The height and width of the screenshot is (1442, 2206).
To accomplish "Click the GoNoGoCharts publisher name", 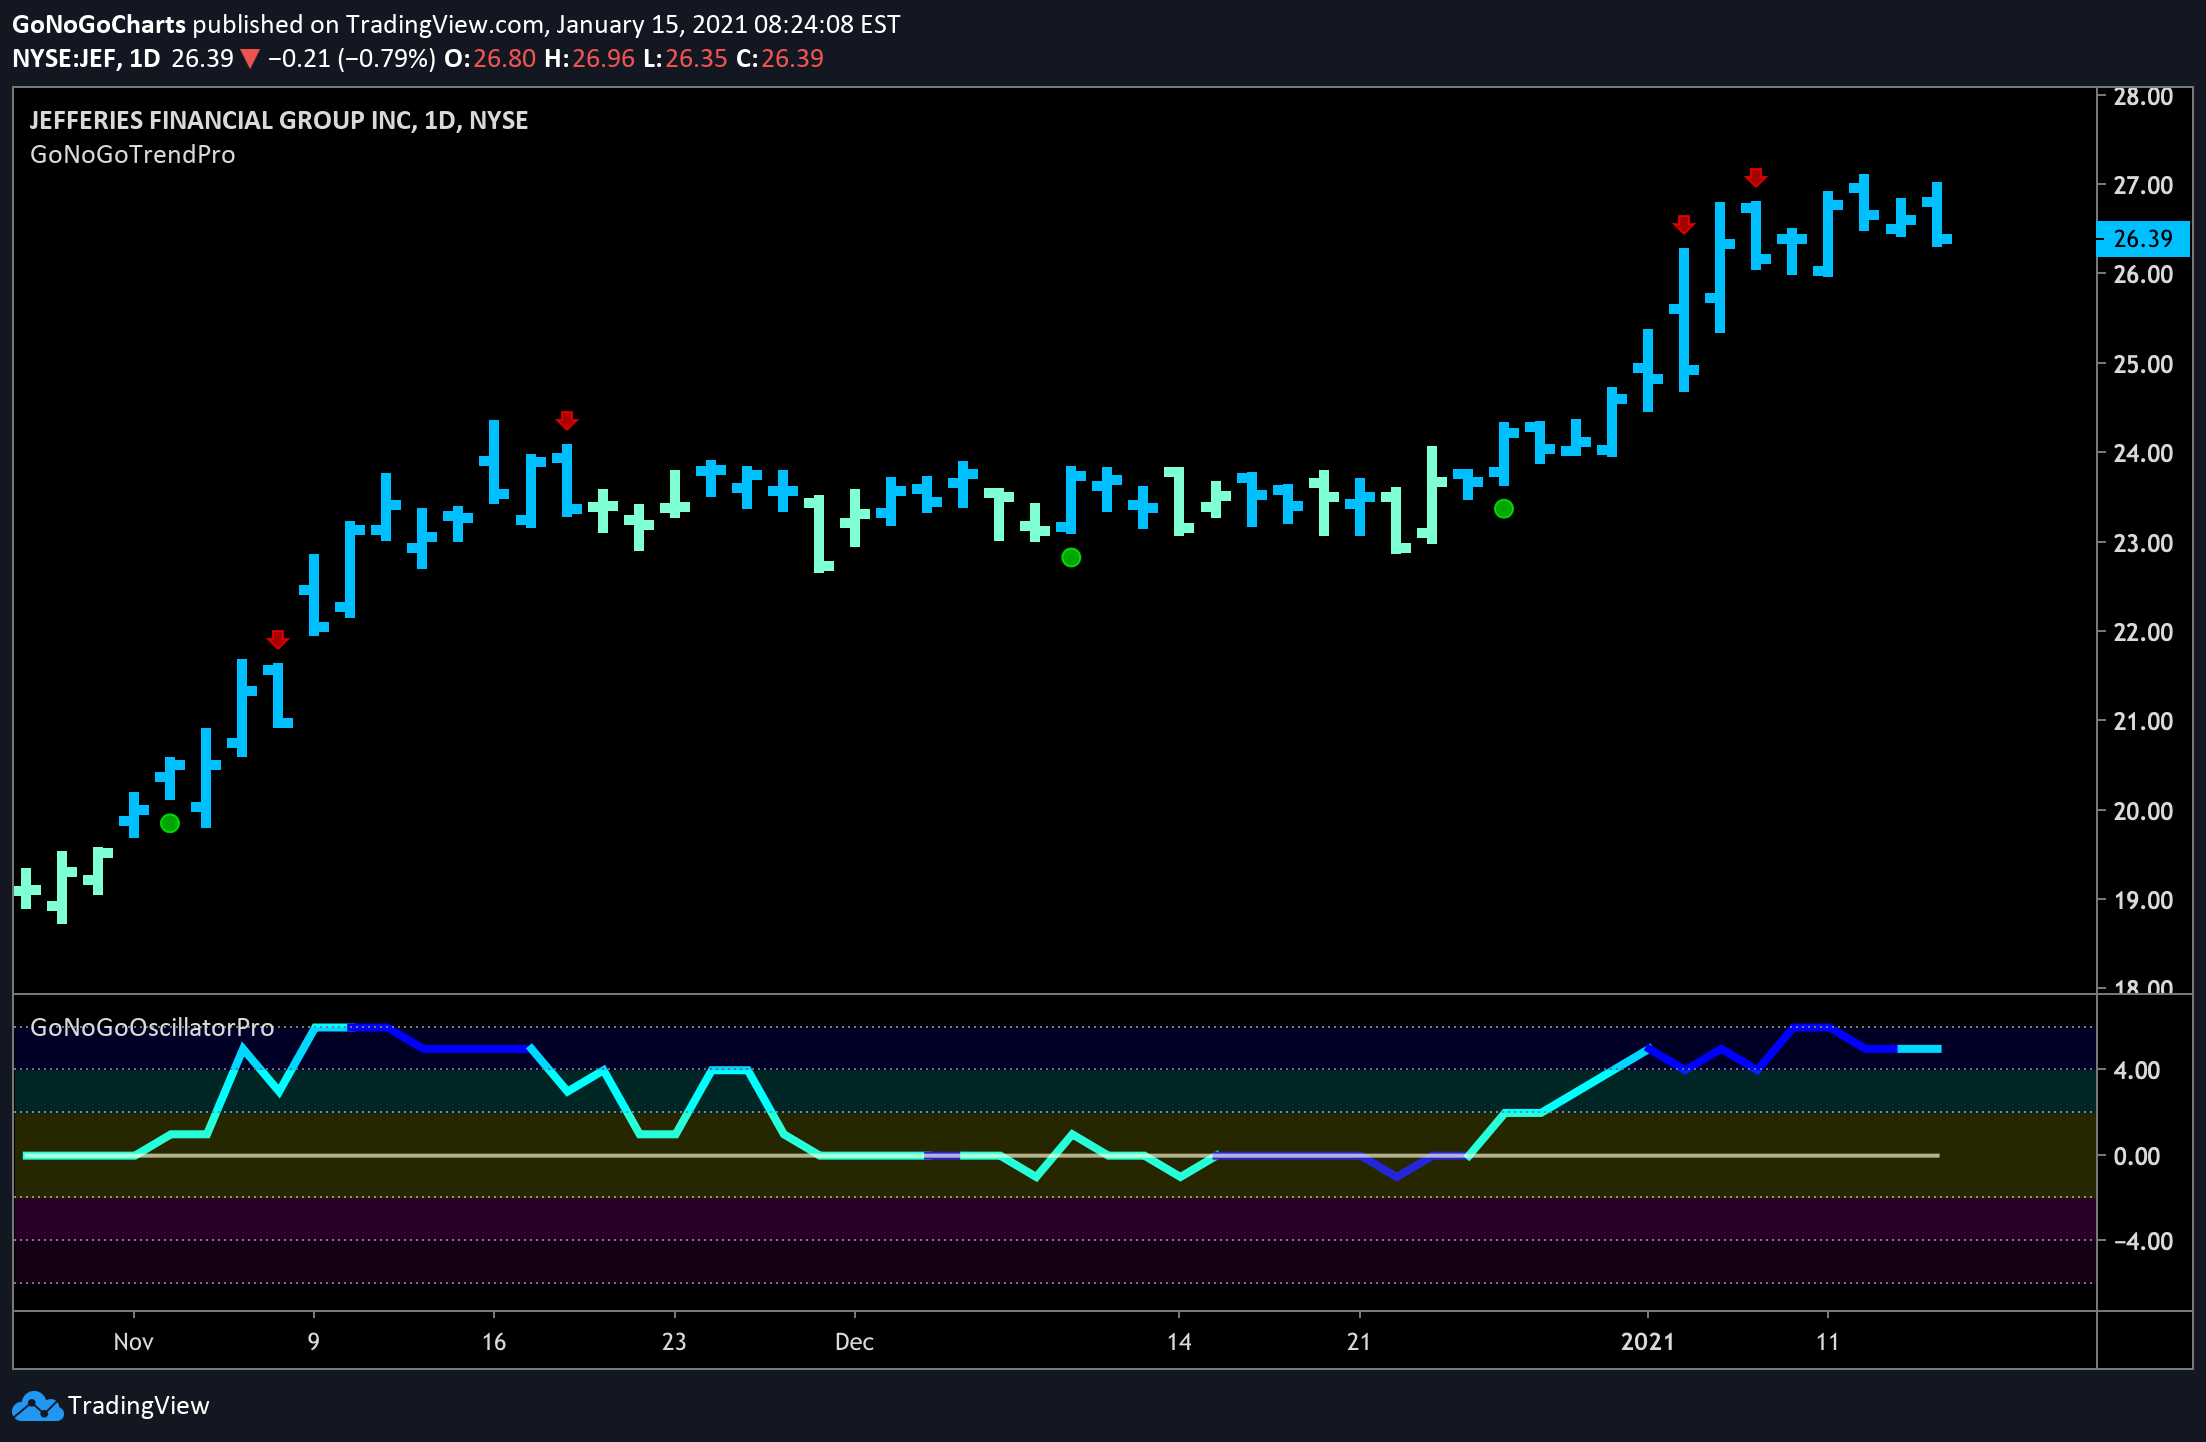I will tap(99, 24).
